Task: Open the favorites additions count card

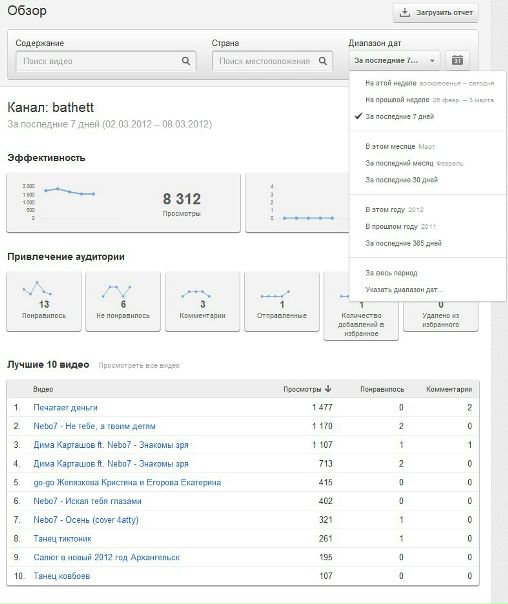Action: [x=361, y=320]
